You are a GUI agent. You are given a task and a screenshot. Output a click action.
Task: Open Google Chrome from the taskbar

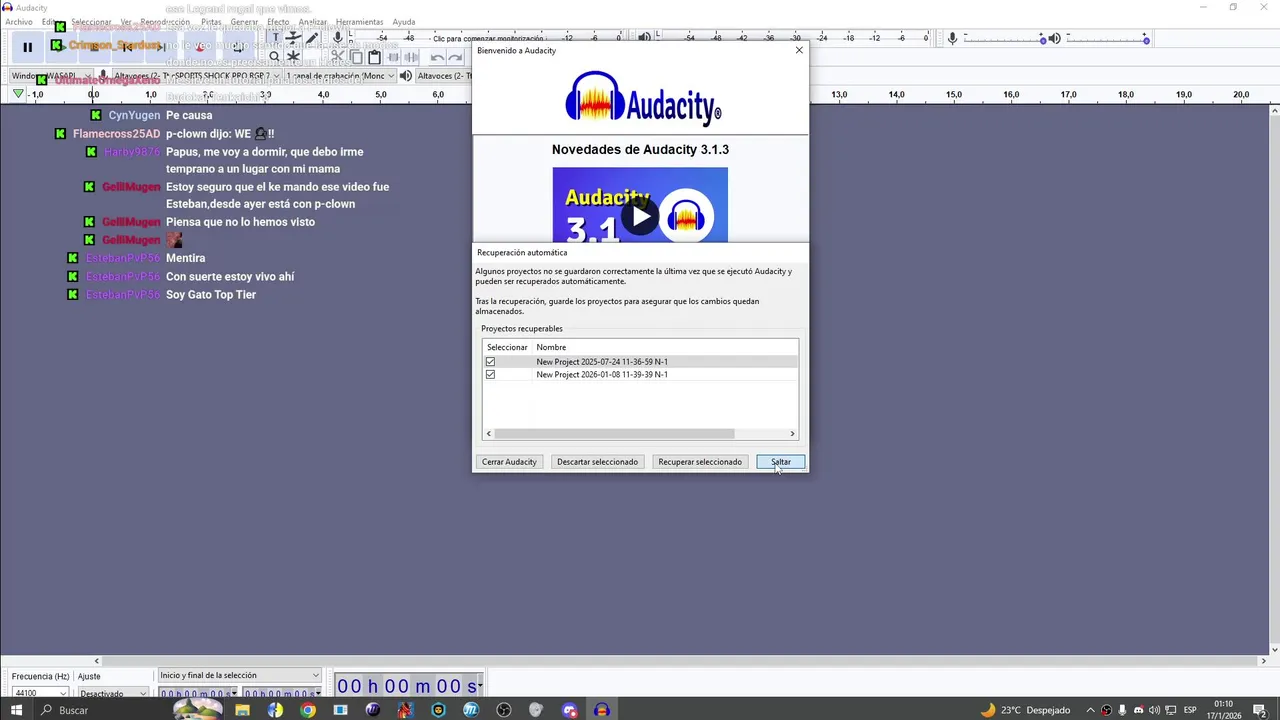coord(308,710)
